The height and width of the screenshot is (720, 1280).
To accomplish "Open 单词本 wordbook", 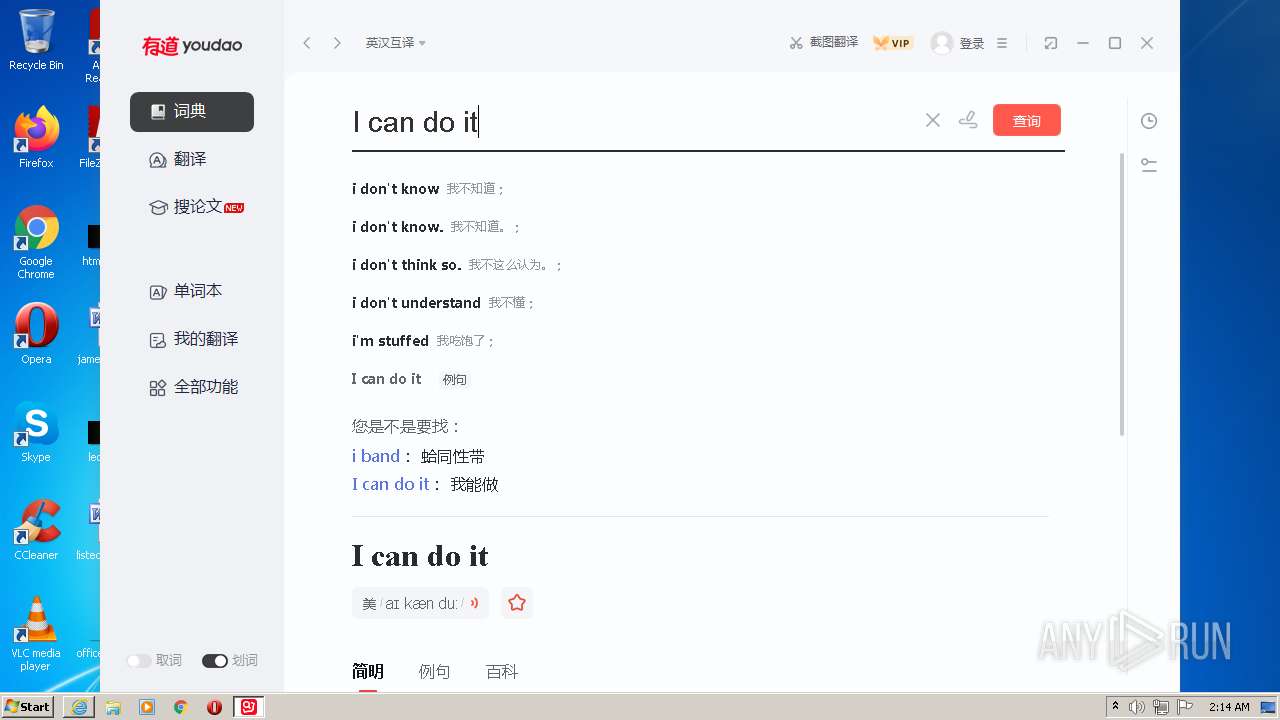I will [186, 291].
